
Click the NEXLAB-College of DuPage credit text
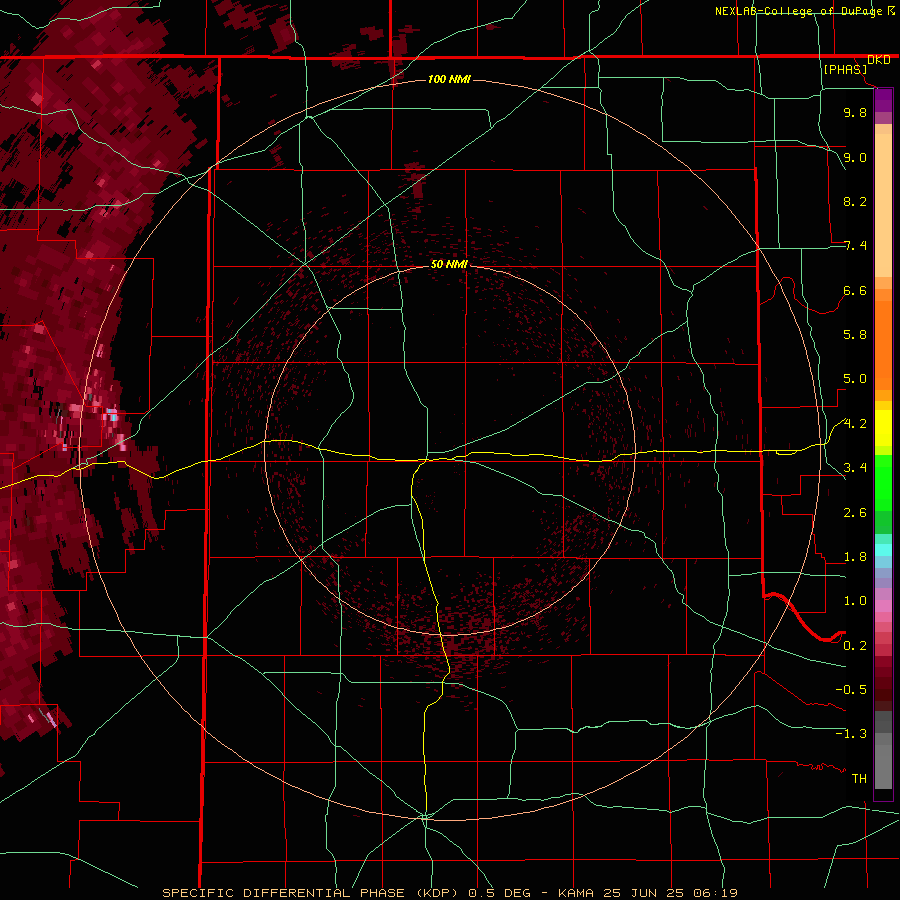[x=799, y=11]
